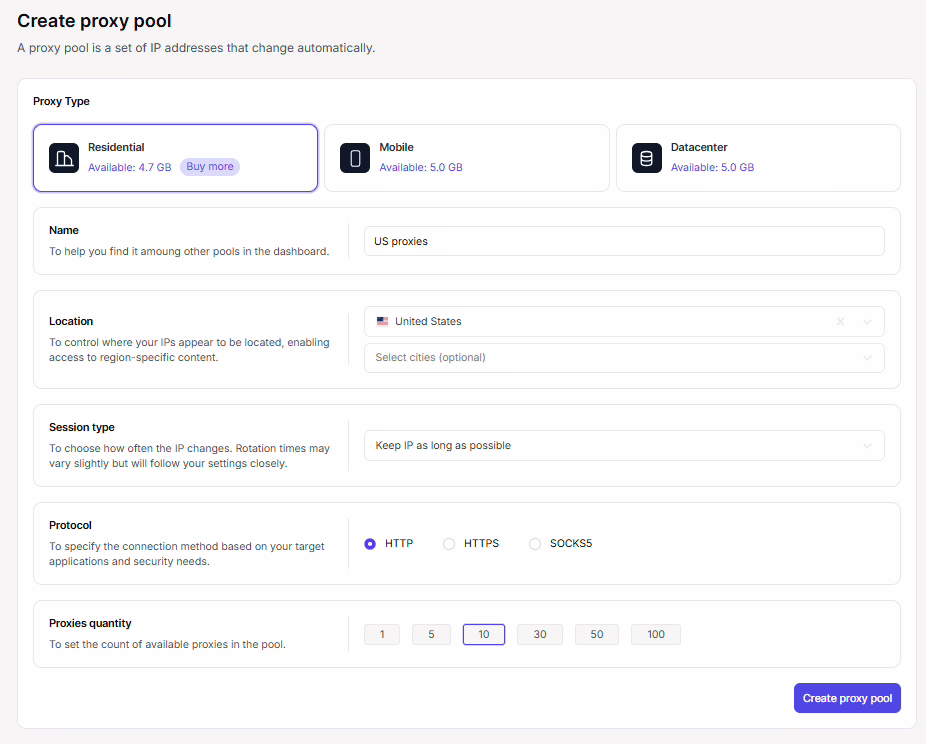Pick 30 as the proxies quantity
The width and height of the screenshot is (926, 744).
pyautogui.click(x=540, y=635)
